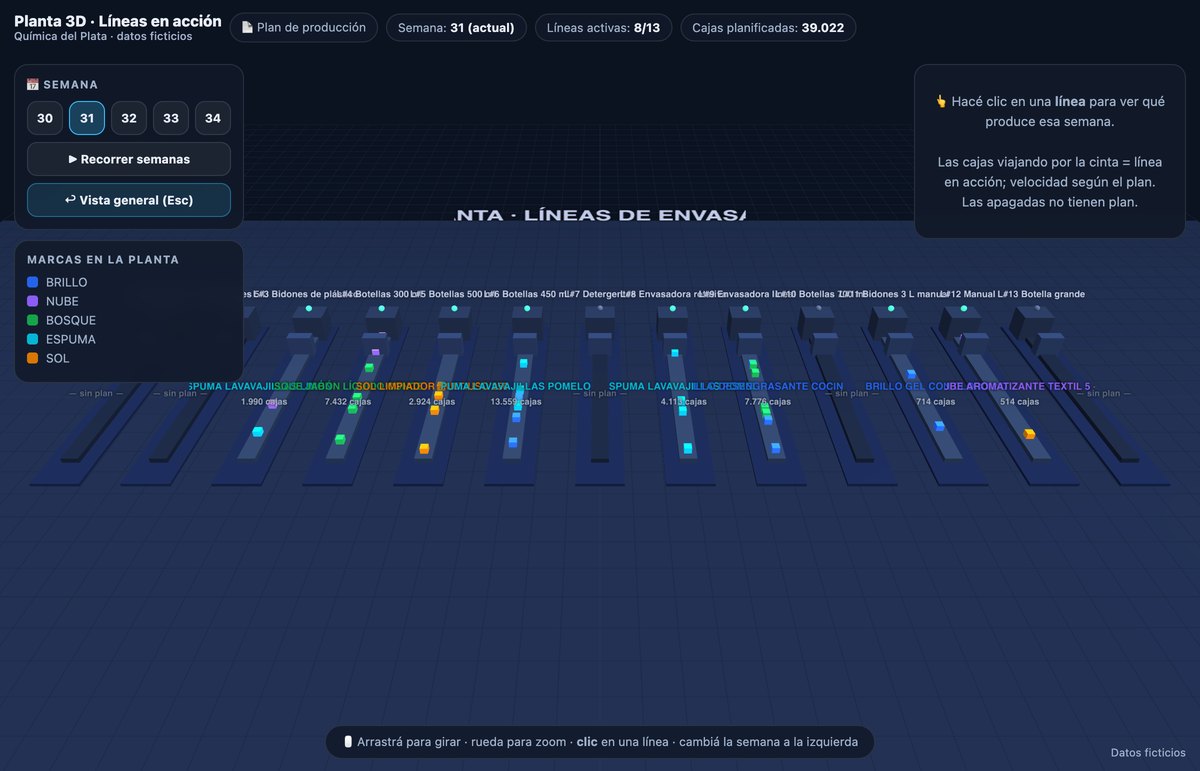The height and width of the screenshot is (771, 1200).
Task: Click the orange box on L#12 conveyor
Action: [1029, 434]
